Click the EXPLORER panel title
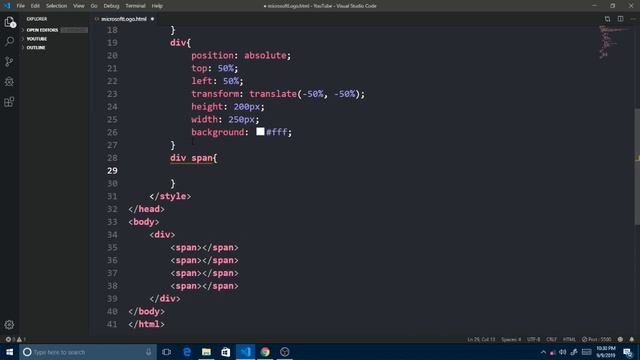 click(x=37, y=19)
